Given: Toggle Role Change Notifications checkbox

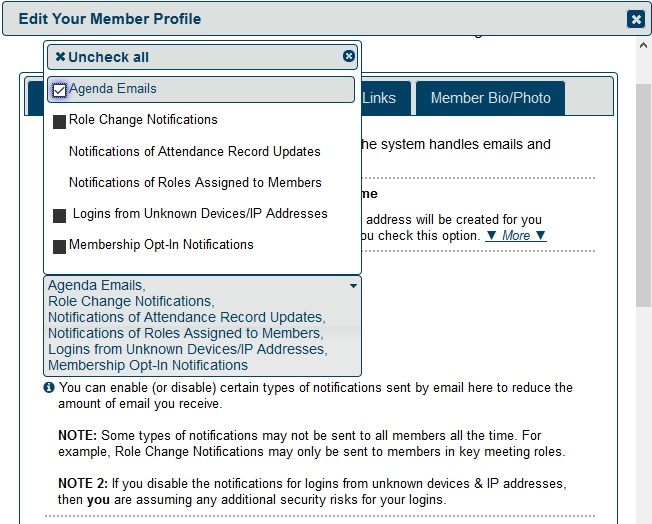Looking at the screenshot, I should [59, 122].
